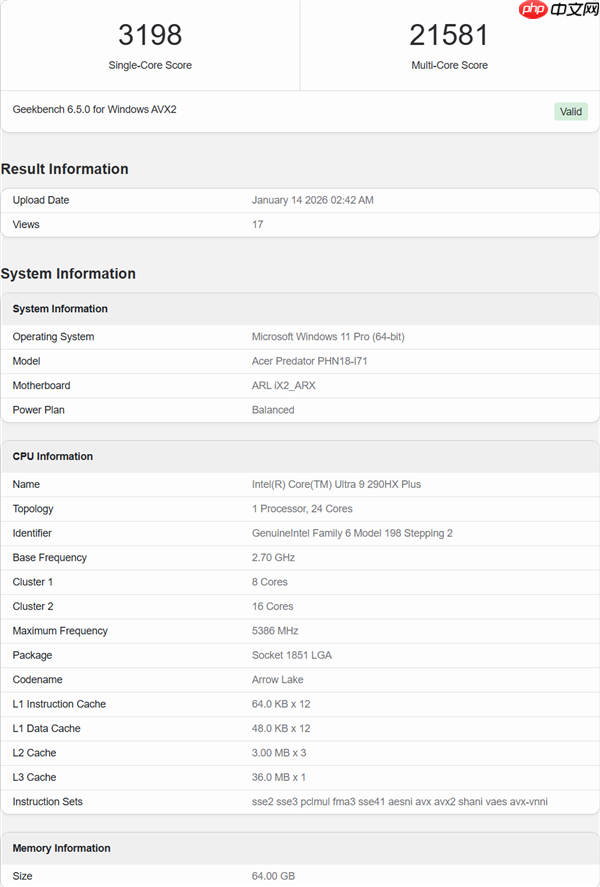Screen dimensions: 600x887
Task: Click the green Valid badge
Action: tap(570, 112)
